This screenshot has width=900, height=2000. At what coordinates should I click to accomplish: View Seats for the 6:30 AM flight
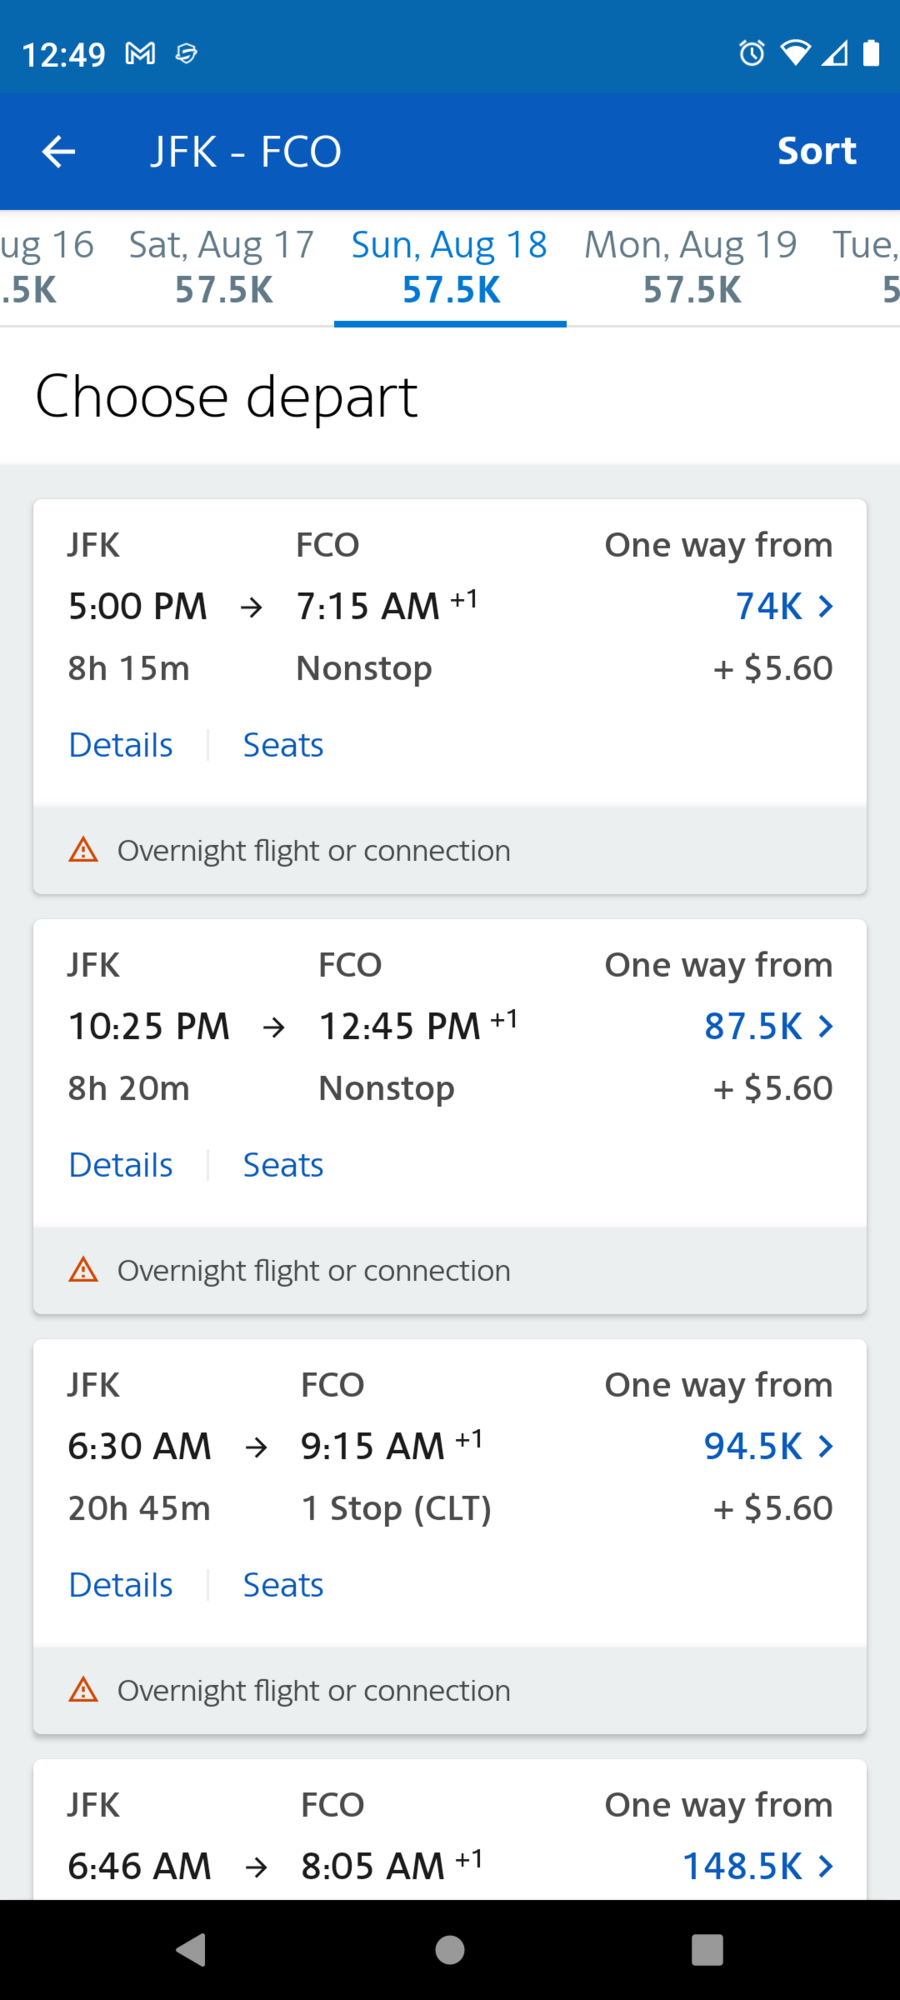[x=283, y=1585]
